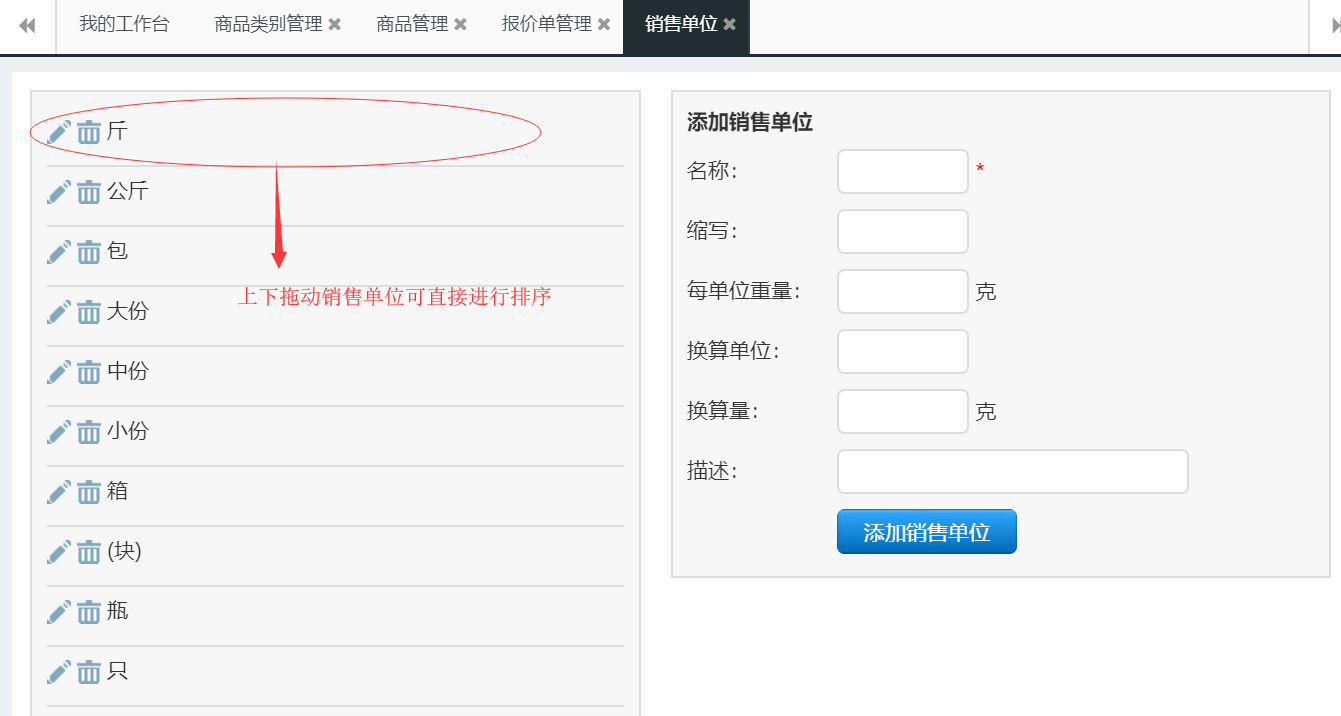Open edit for the 中份 unit
The height and width of the screenshot is (716, 1341).
pyautogui.click(x=59, y=372)
